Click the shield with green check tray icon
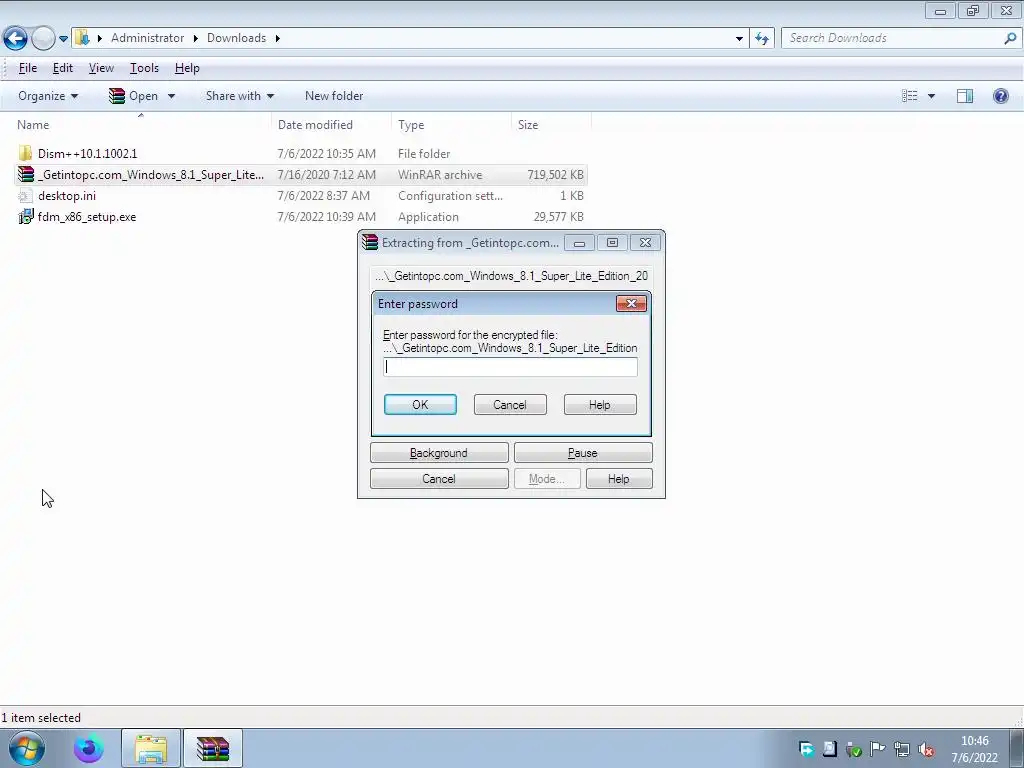Viewport: 1024px width, 768px height. point(854,749)
